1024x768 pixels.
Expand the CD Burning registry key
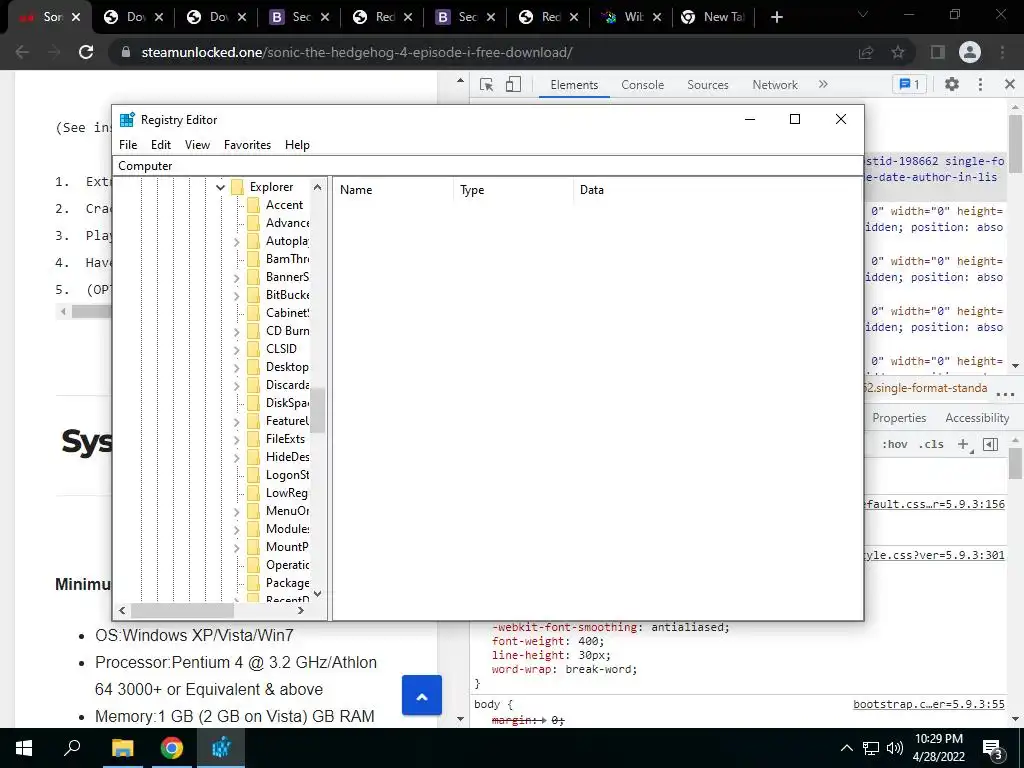(x=236, y=332)
